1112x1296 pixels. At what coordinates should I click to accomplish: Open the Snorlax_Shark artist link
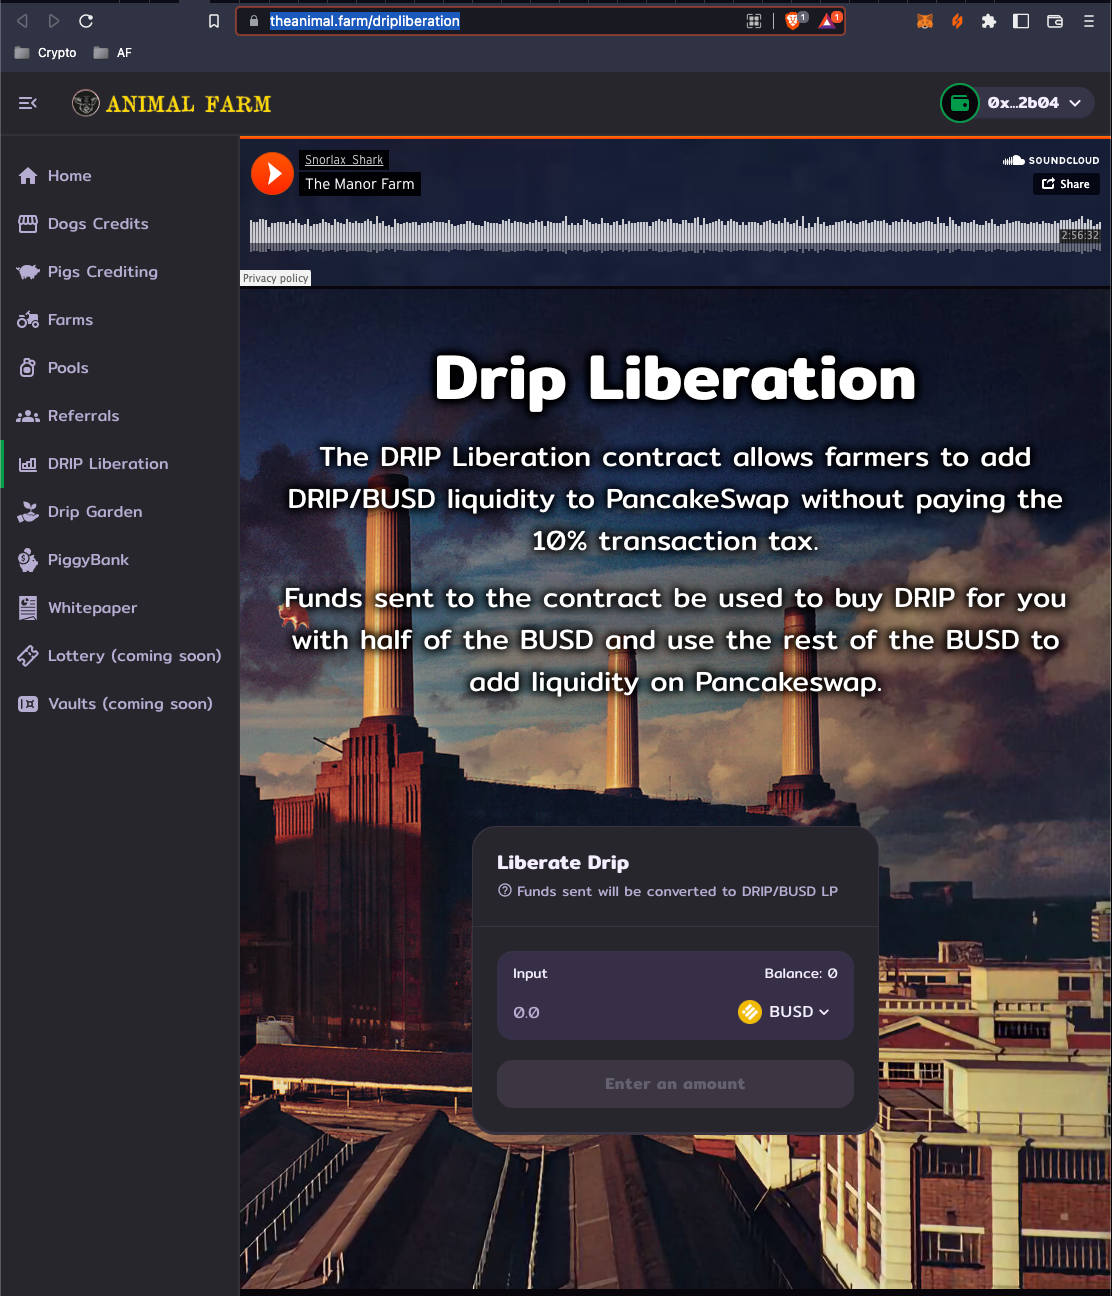[344, 160]
